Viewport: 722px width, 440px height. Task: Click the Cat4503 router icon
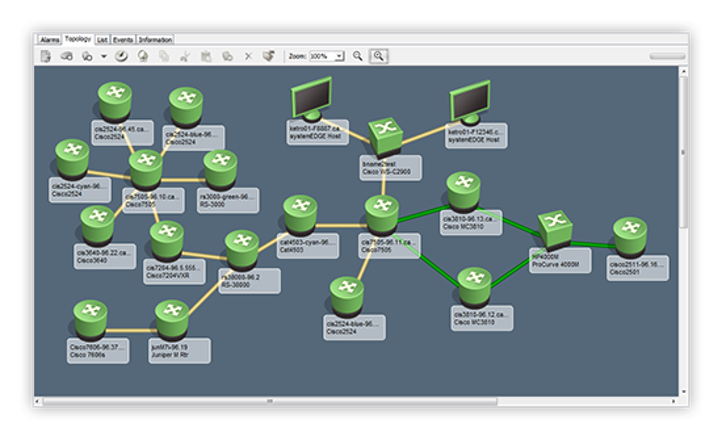click(299, 213)
